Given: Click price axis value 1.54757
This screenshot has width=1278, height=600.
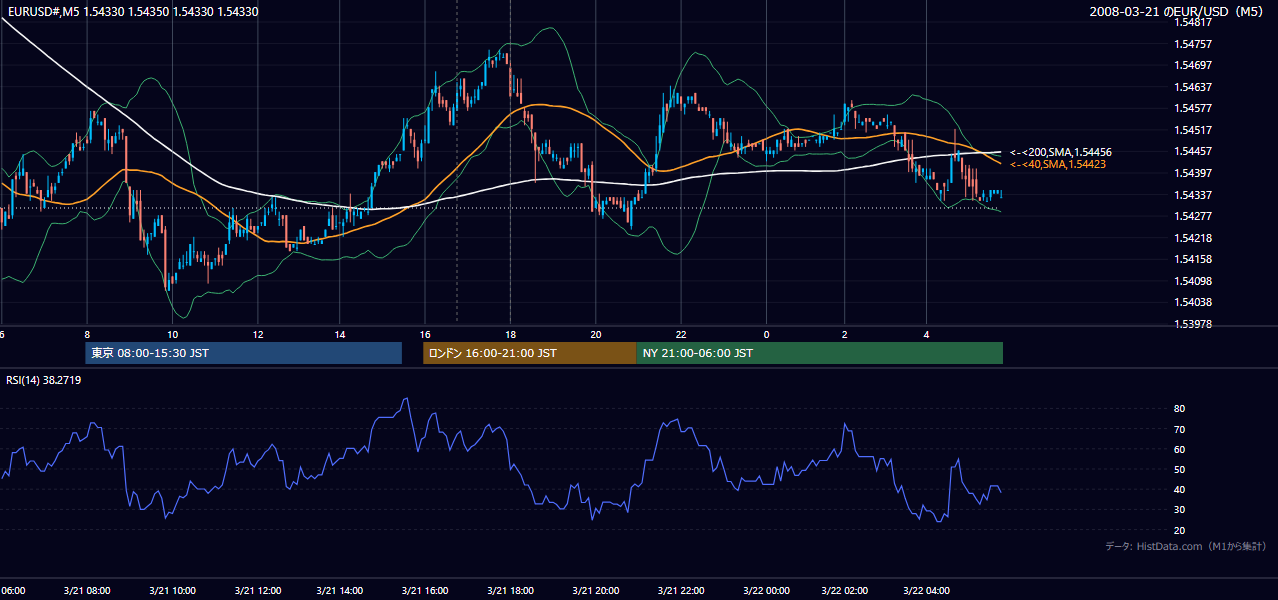Looking at the screenshot, I should [1194, 44].
